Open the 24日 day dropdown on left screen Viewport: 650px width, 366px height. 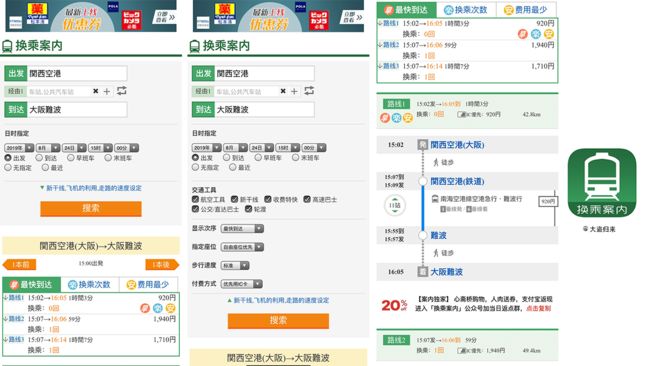[74, 148]
